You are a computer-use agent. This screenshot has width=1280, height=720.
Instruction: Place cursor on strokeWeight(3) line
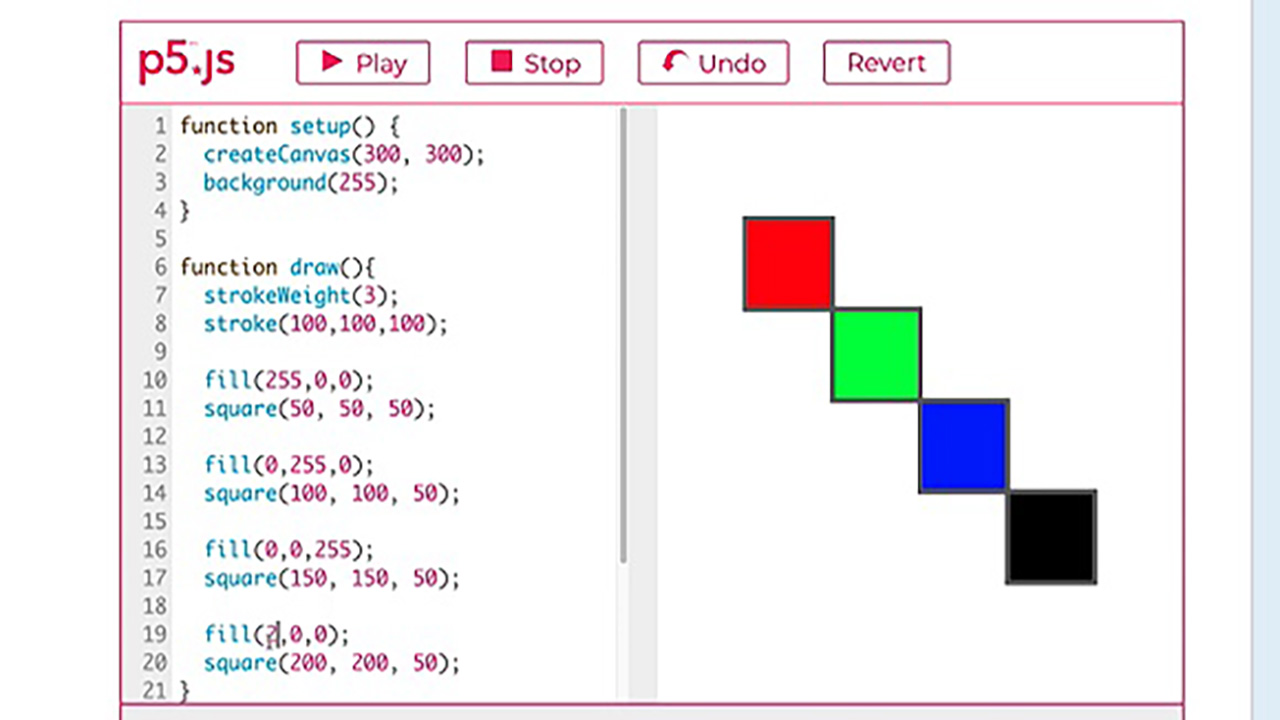(300, 296)
